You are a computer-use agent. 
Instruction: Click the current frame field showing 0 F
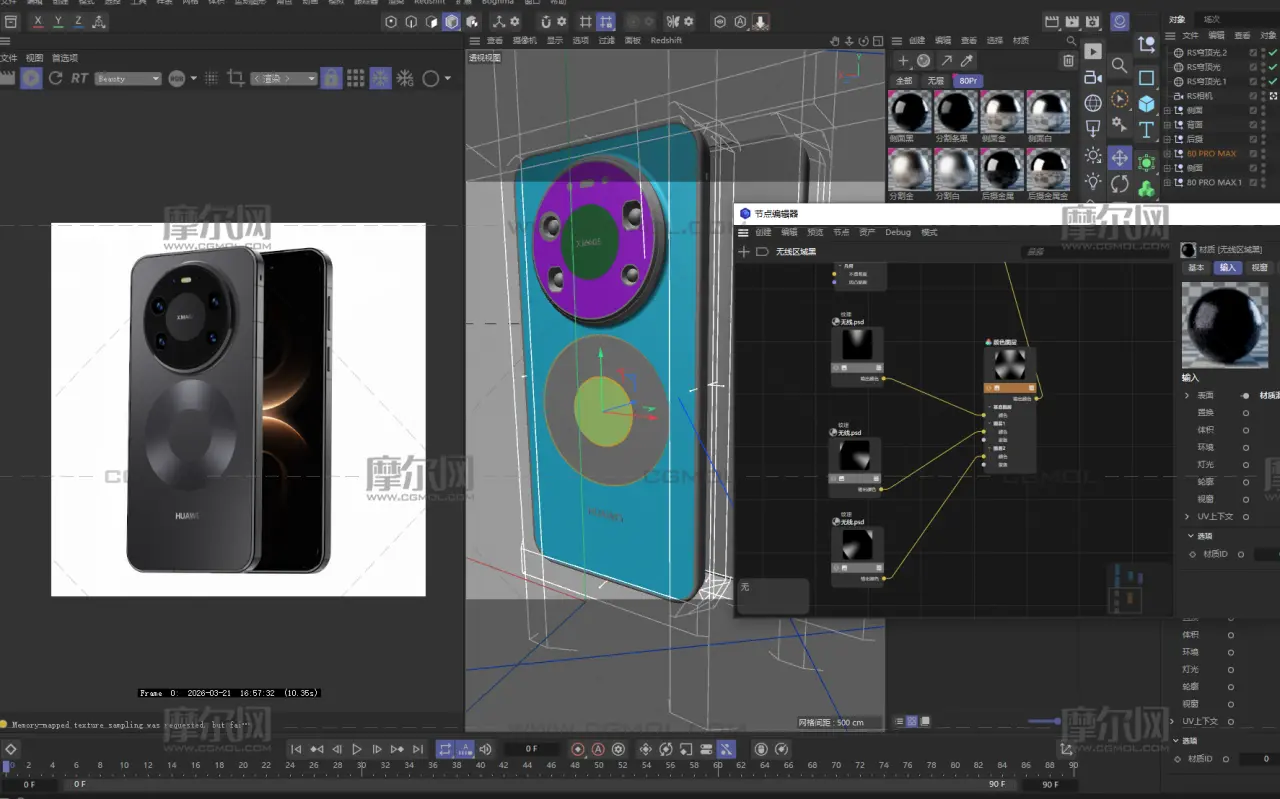click(531, 749)
